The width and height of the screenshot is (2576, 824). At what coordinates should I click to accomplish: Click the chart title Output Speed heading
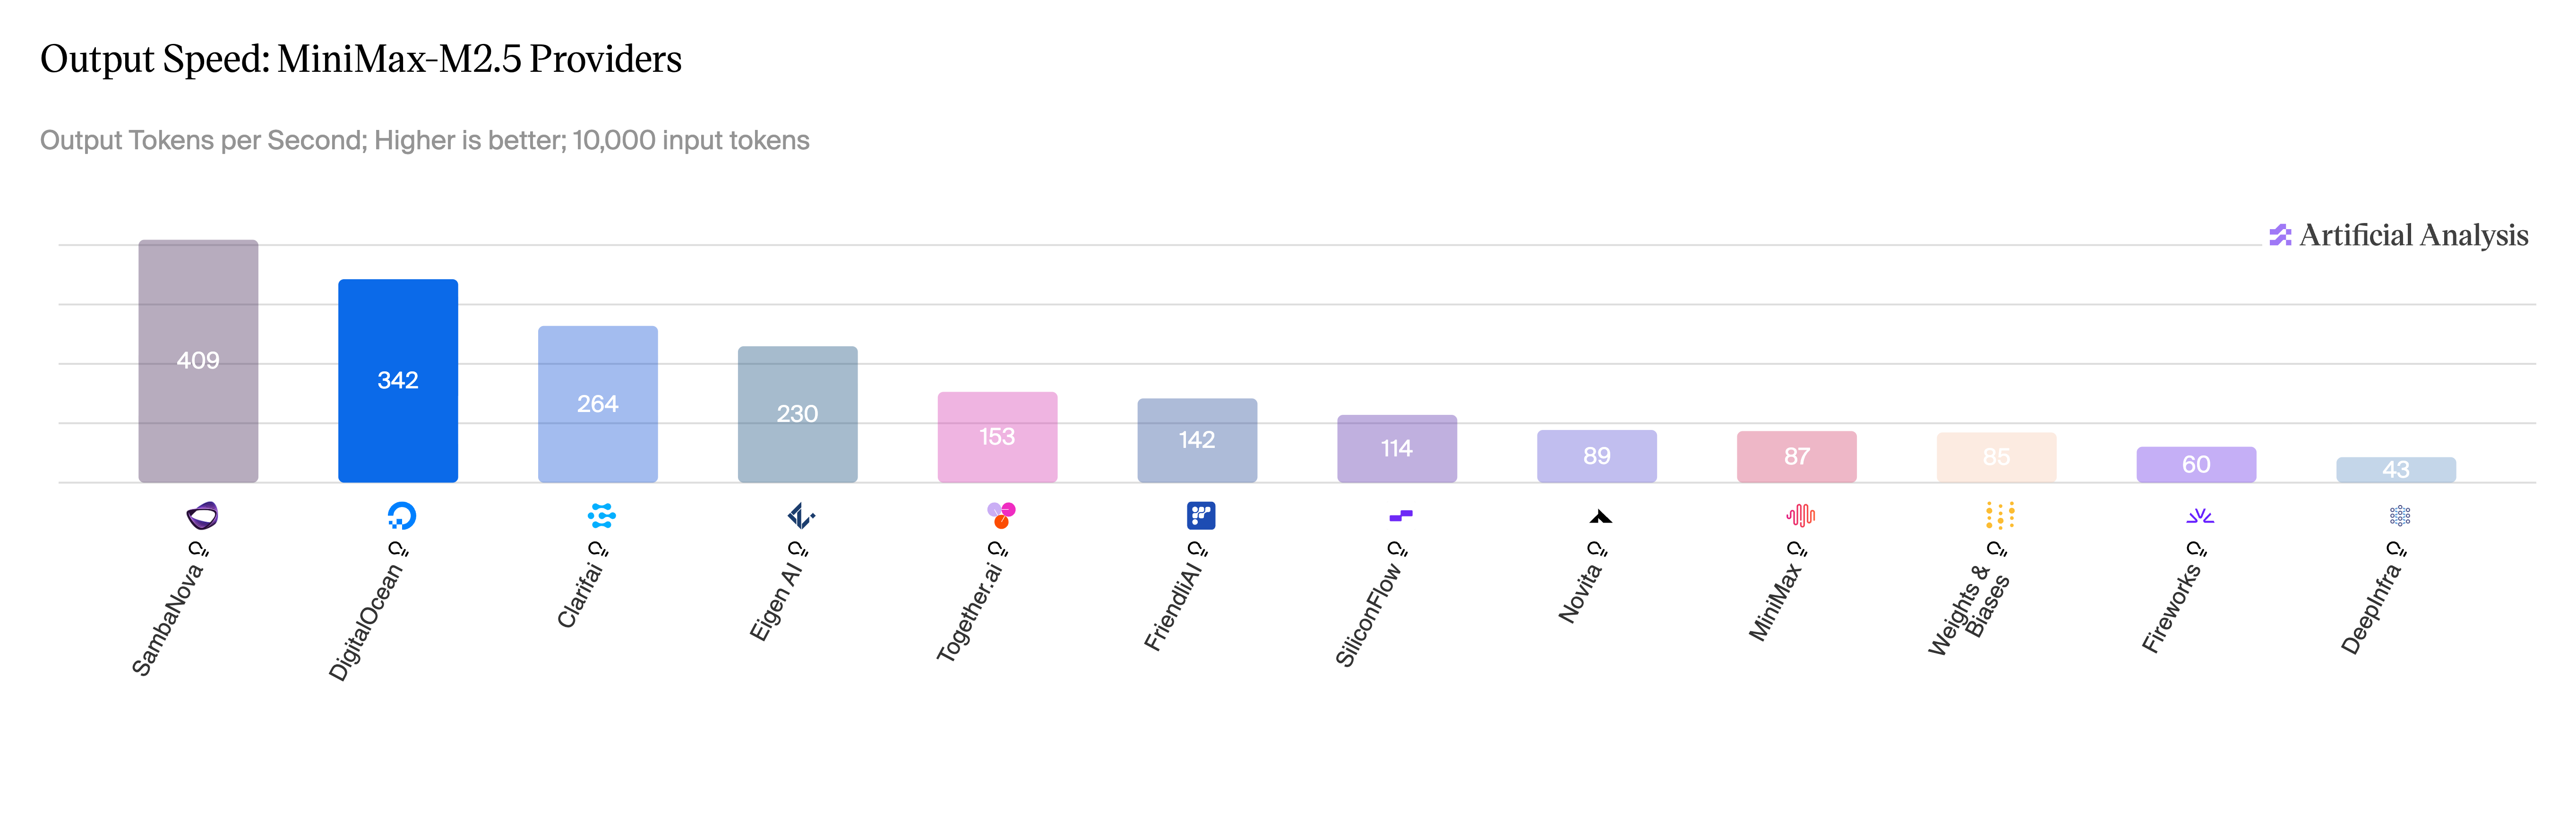(x=361, y=59)
